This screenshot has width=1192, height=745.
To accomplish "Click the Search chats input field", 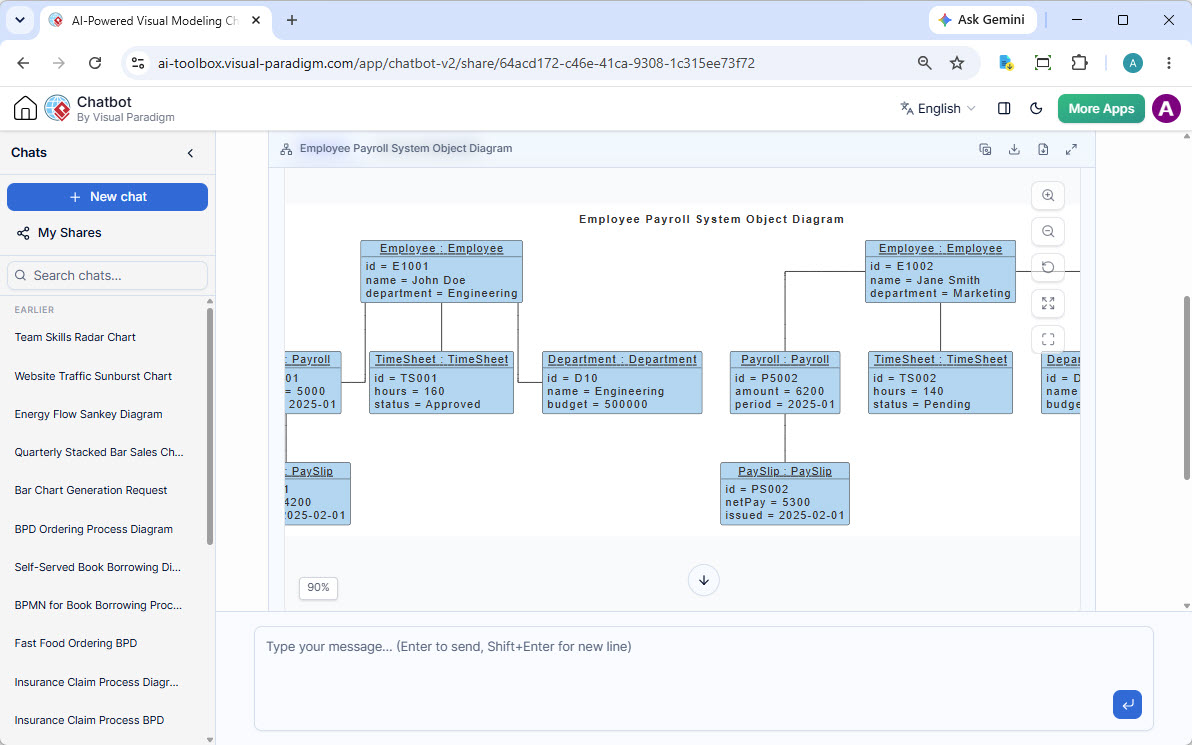I will [107, 275].
